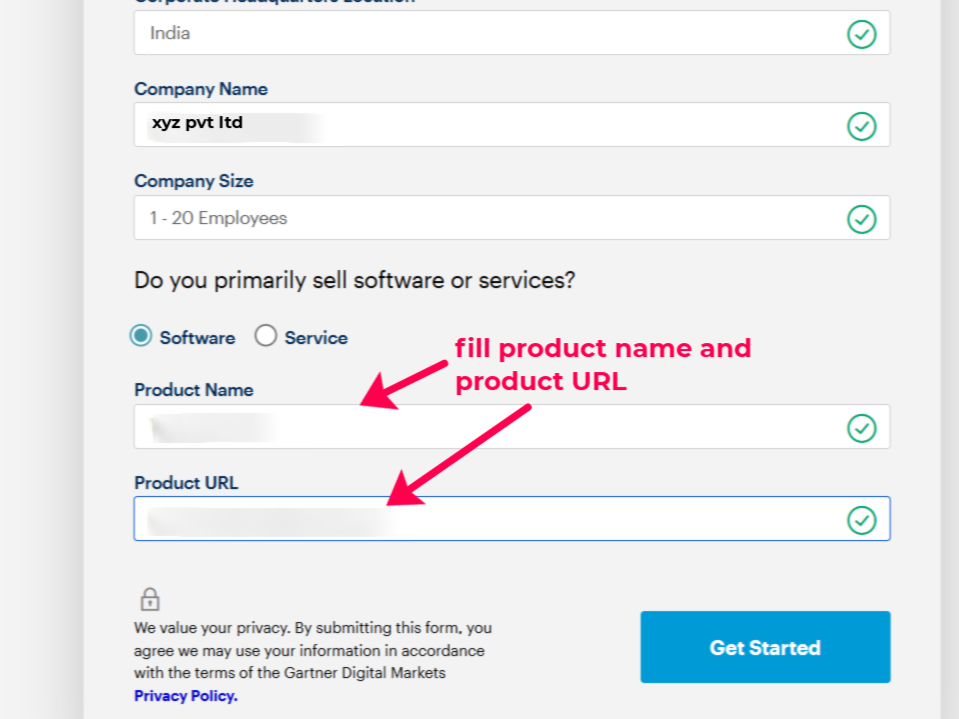Click the checkmark icon in India field
The image size is (959, 719).
[862, 34]
